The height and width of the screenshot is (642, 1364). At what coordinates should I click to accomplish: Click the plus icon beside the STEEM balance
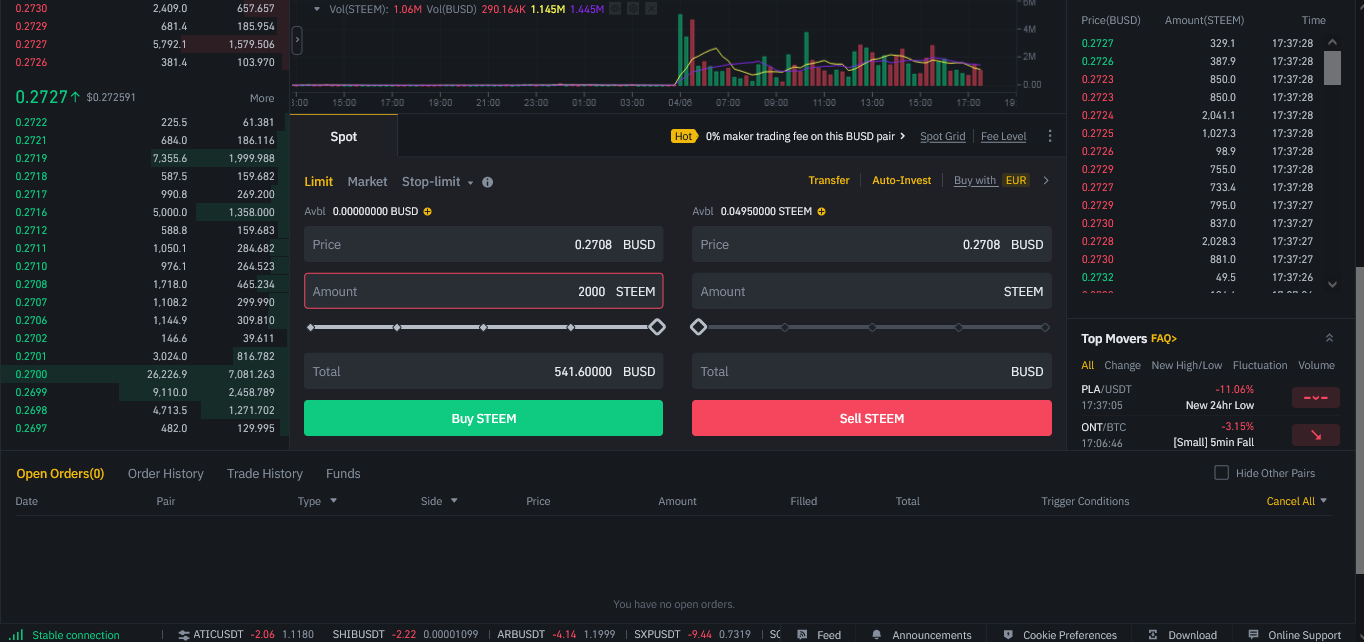(822, 212)
